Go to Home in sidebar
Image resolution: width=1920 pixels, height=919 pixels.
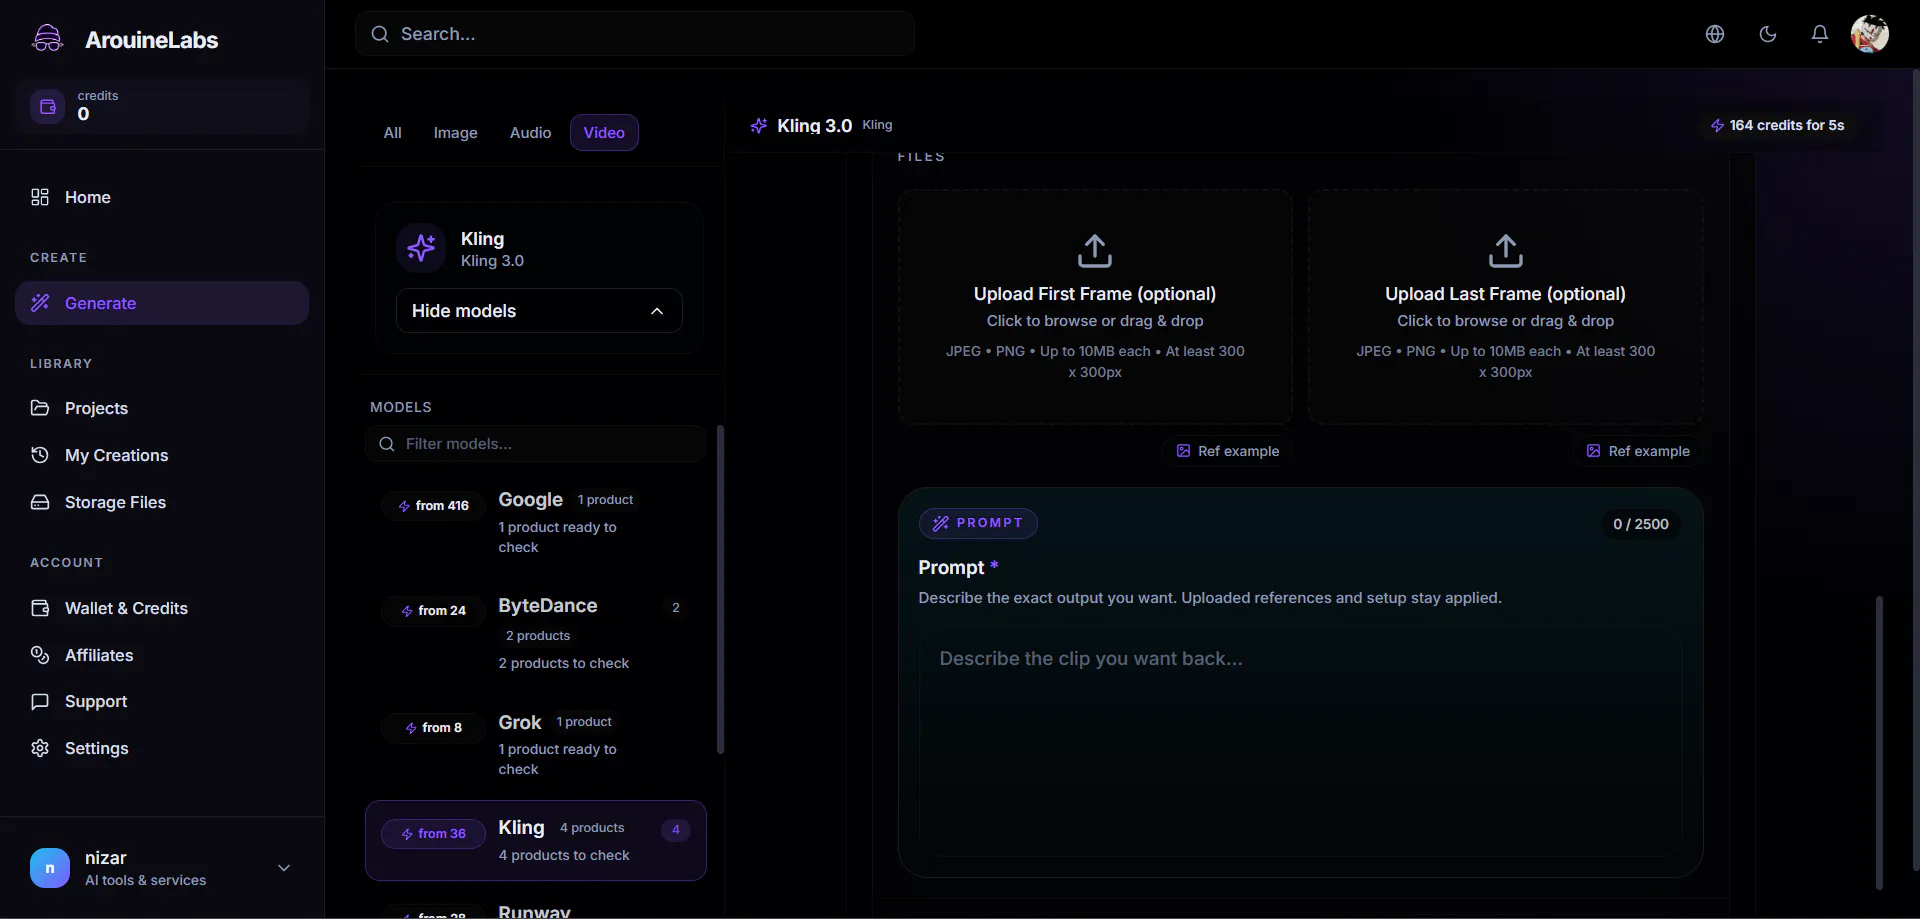tap(162, 197)
